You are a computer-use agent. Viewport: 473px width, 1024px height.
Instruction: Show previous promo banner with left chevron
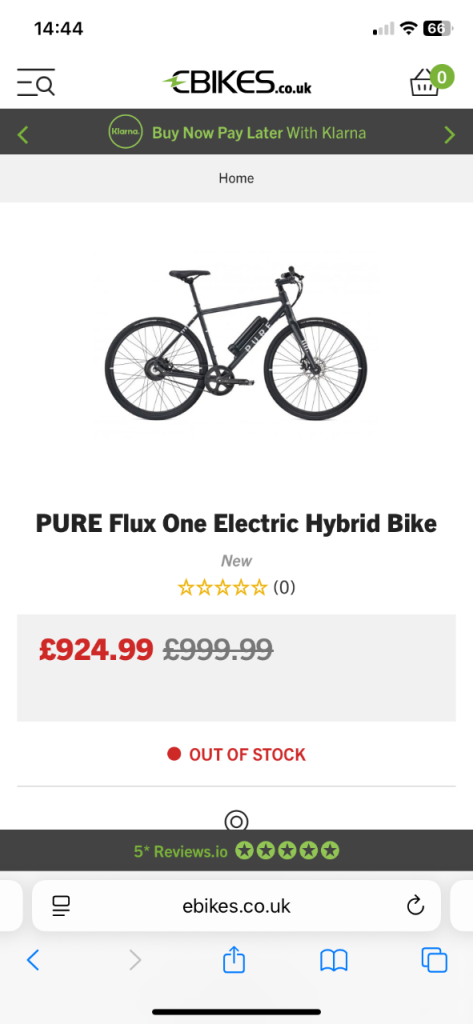[x=23, y=134]
